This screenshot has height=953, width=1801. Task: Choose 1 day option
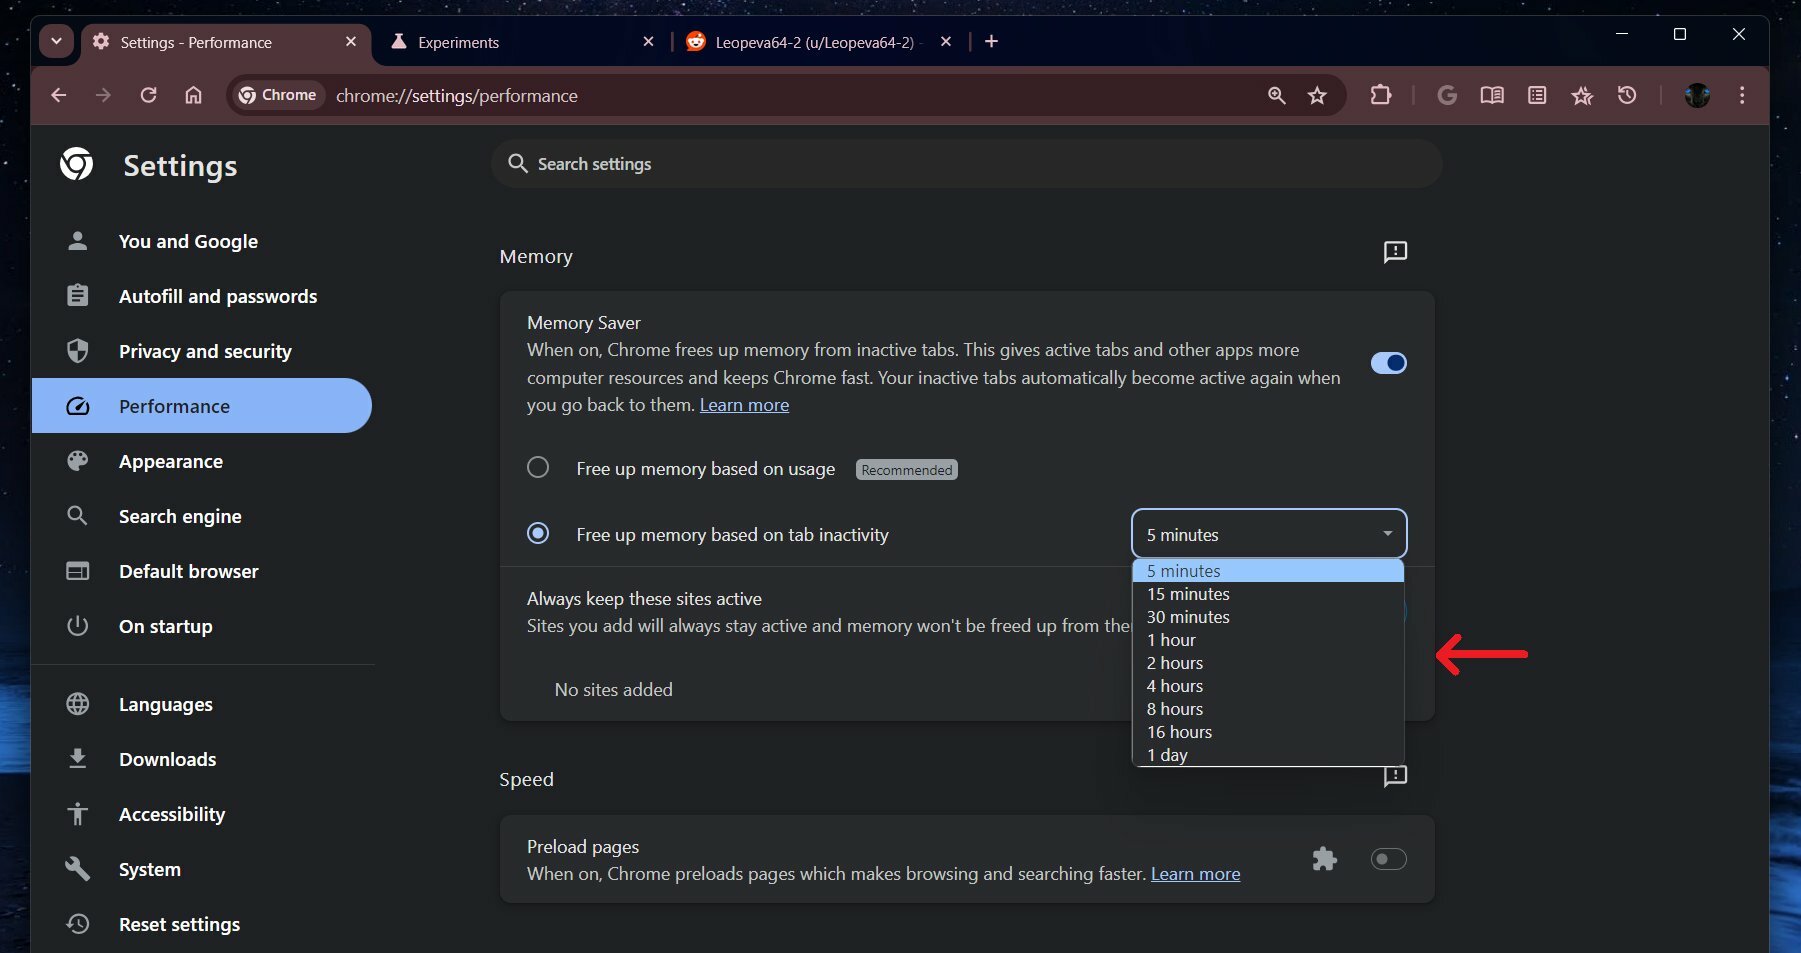point(1268,755)
